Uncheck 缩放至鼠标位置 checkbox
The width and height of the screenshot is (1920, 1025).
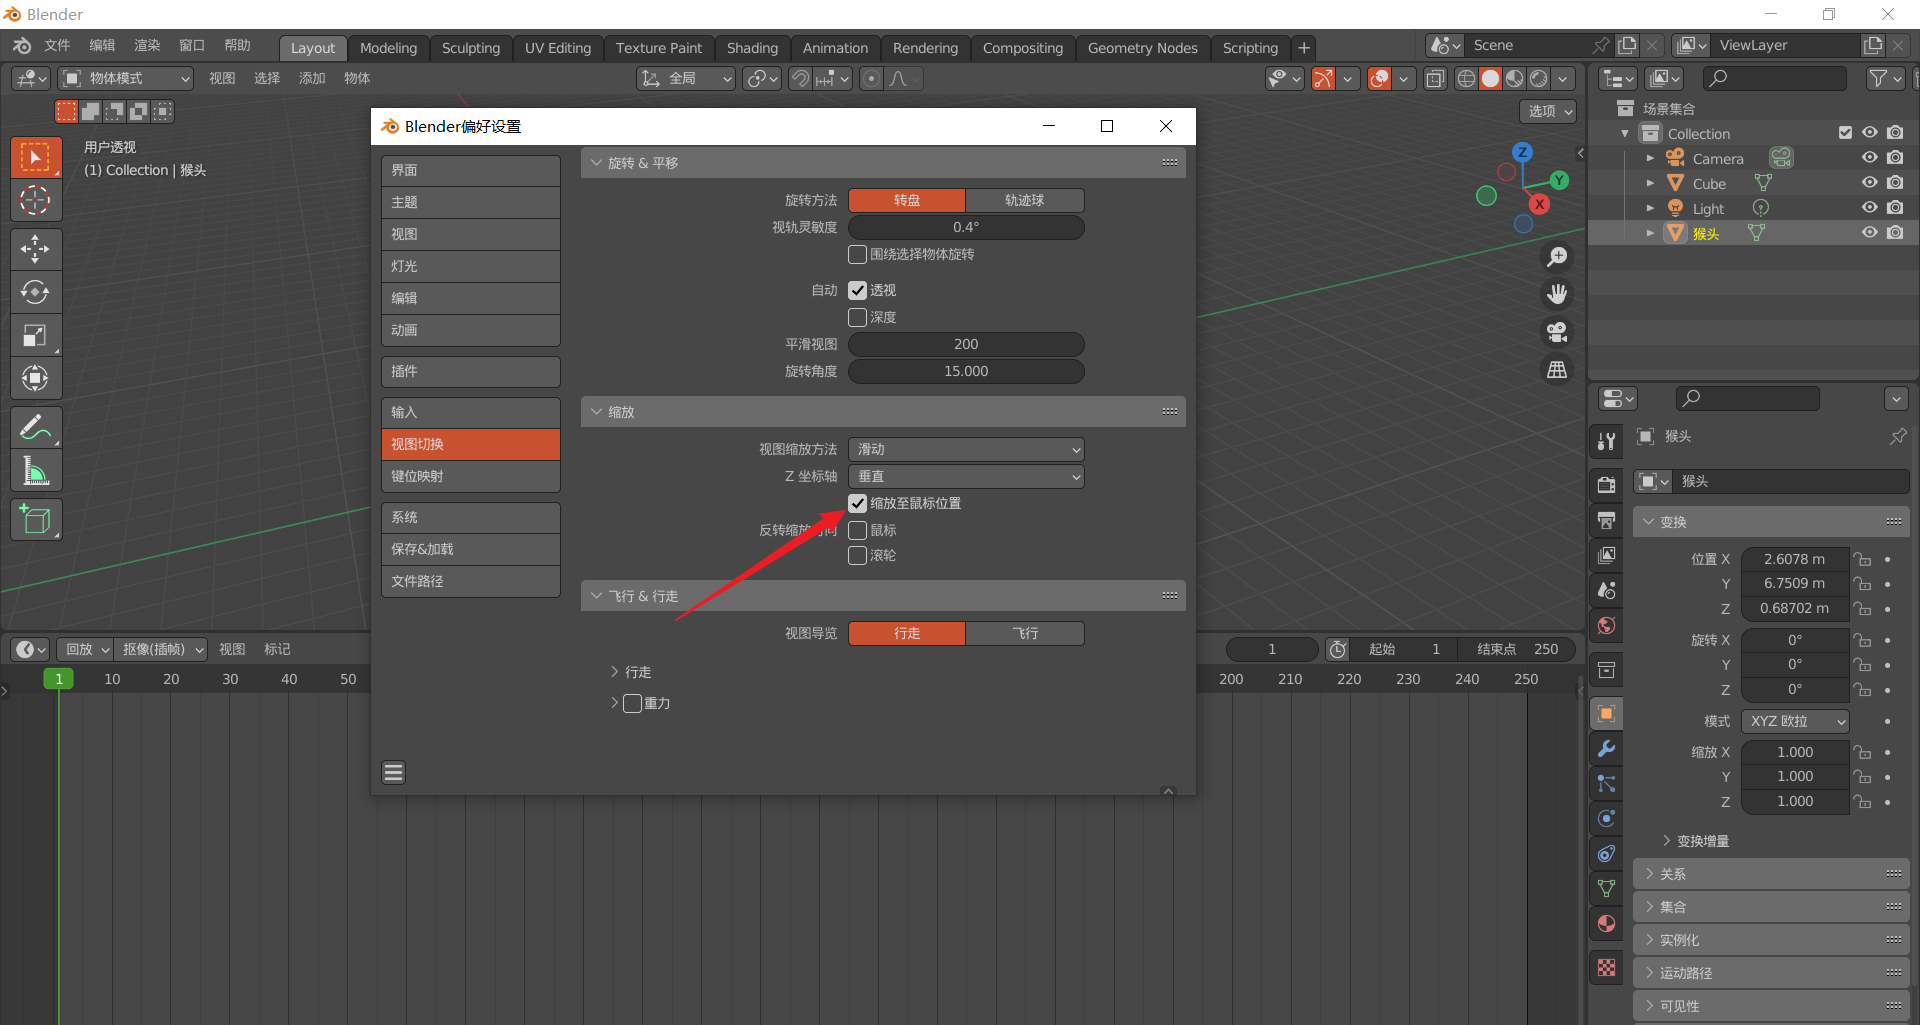click(x=857, y=503)
